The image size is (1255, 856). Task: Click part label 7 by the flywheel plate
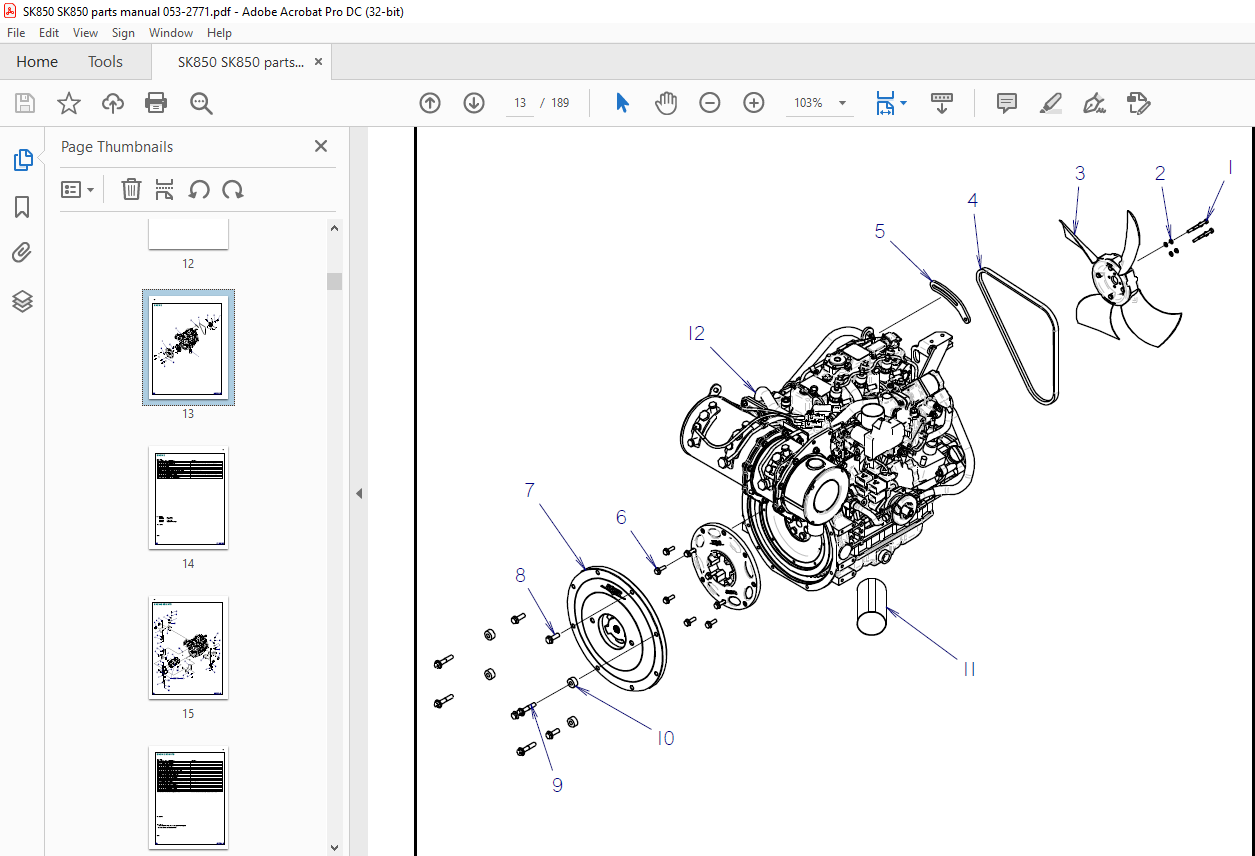(530, 490)
